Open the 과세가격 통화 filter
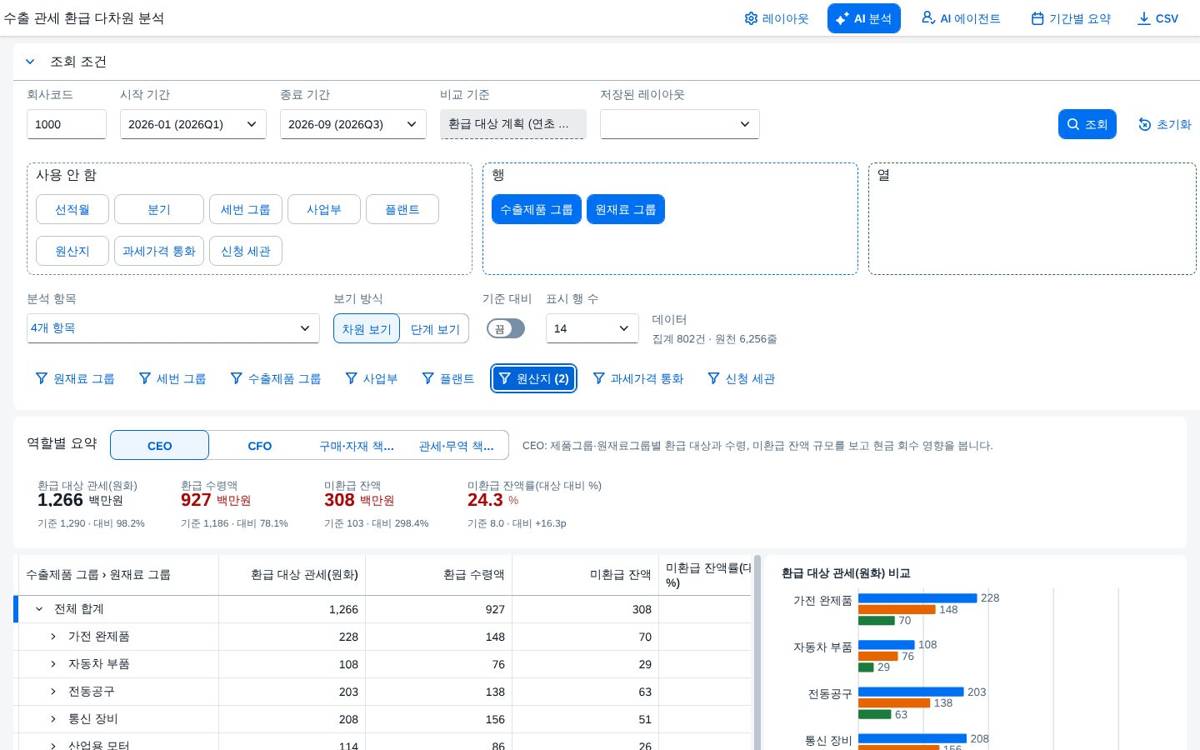Image resolution: width=1200 pixels, height=750 pixels. point(638,379)
